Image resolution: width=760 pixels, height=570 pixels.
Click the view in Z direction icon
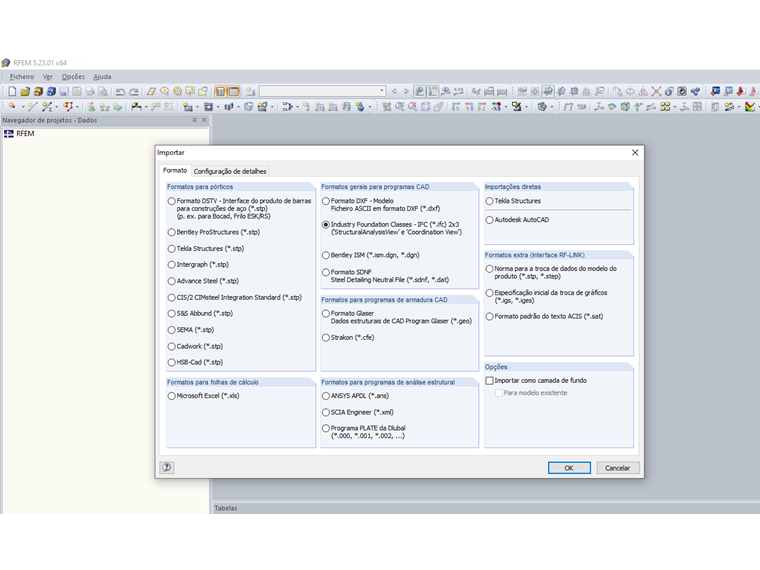[482, 107]
